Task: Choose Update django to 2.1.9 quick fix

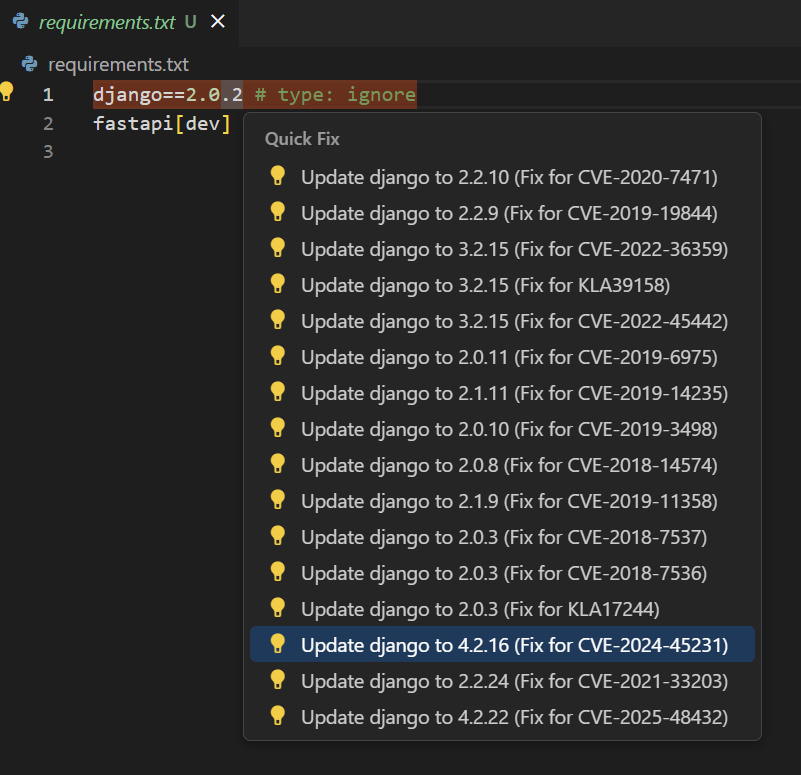Action: [502, 501]
